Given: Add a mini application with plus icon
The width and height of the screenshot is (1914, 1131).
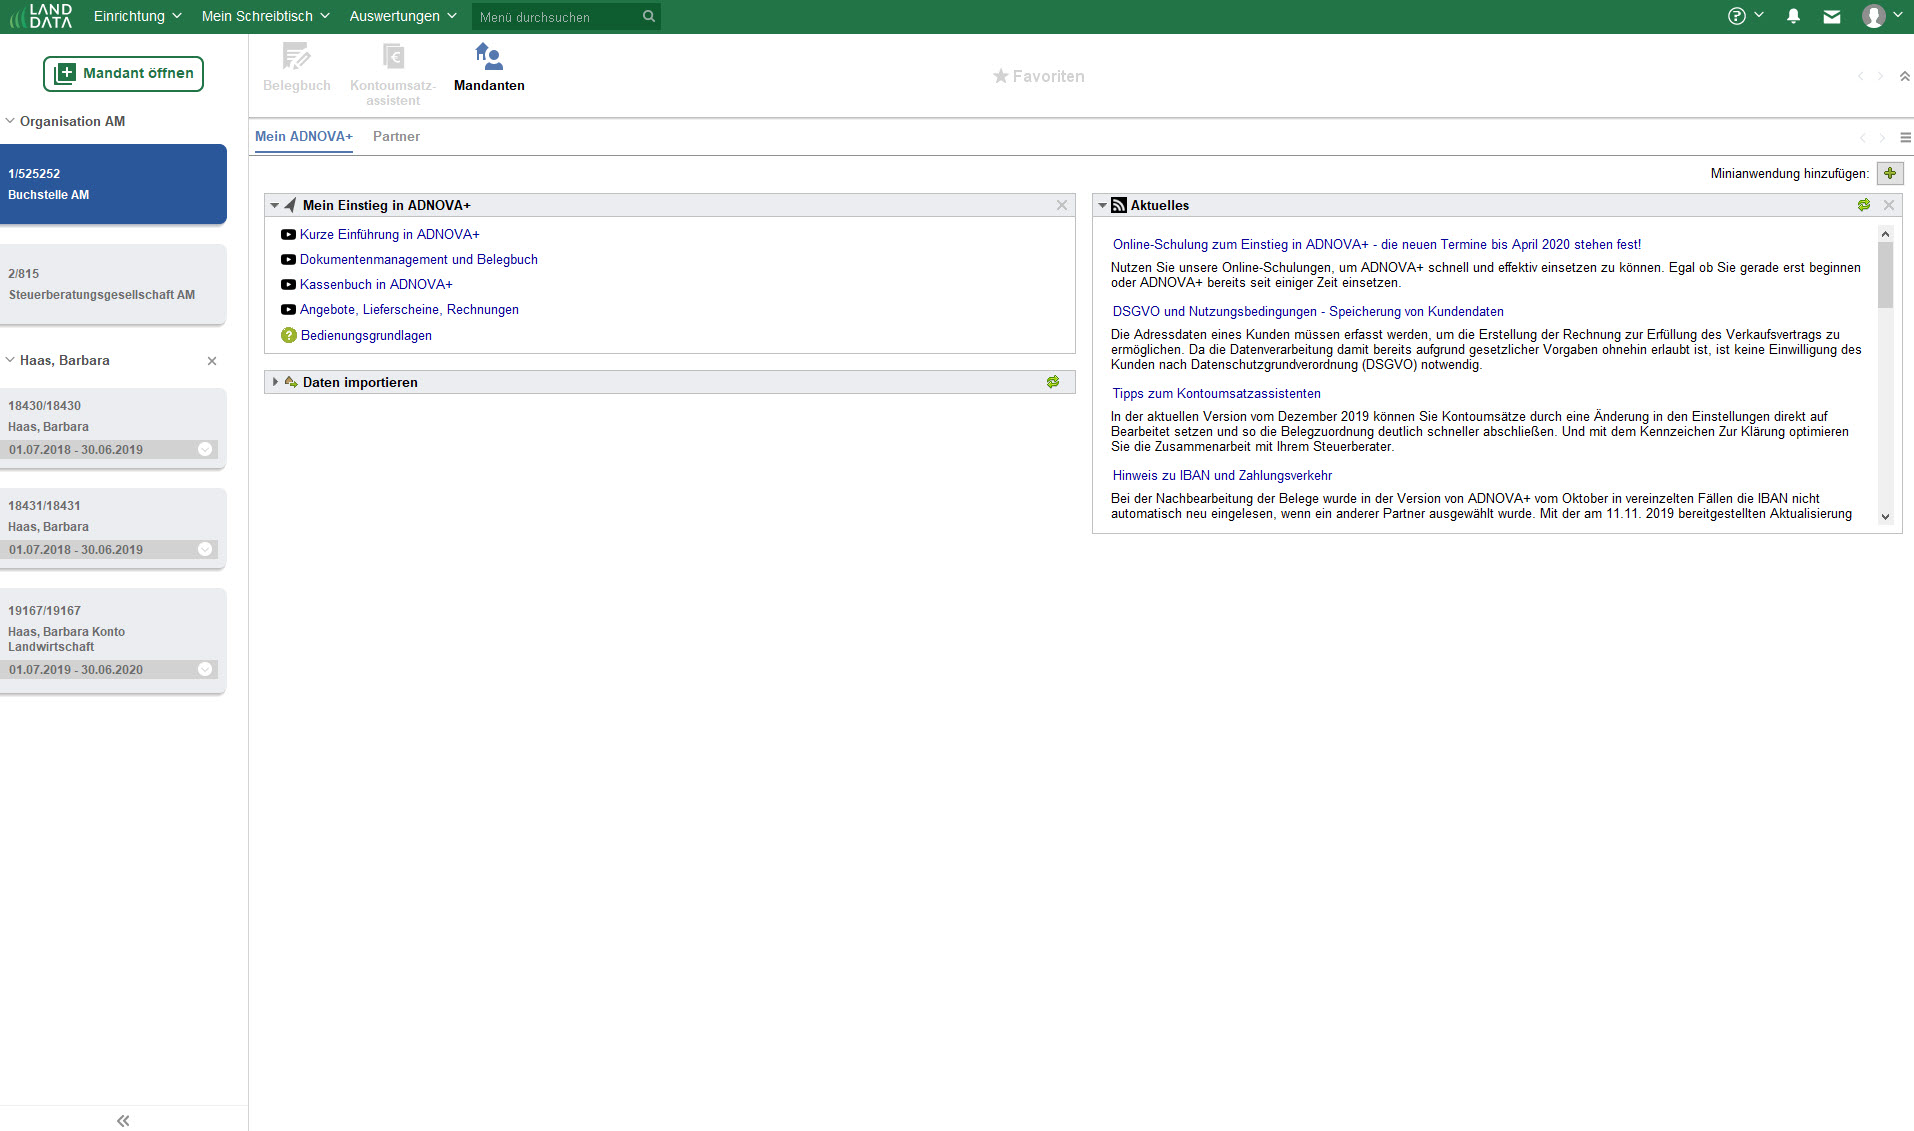Looking at the screenshot, I should [x=1889, y=173].
